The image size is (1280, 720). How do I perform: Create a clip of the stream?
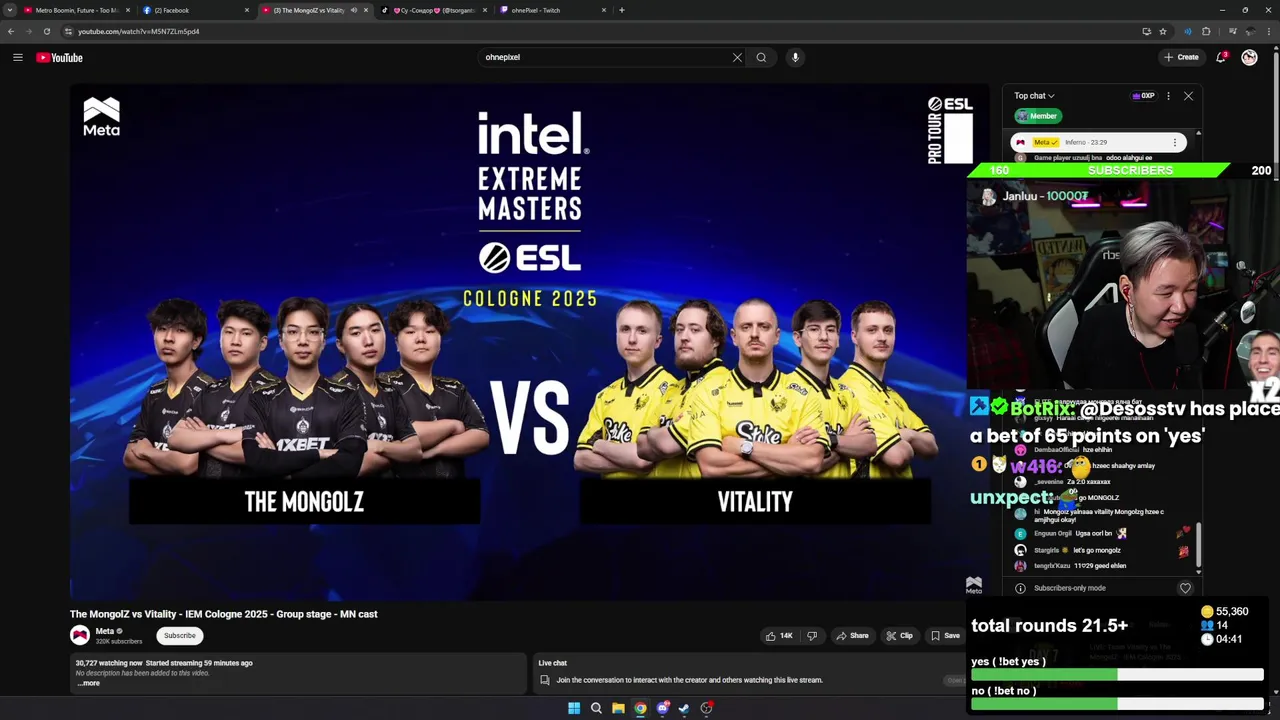tap(899, 635)
